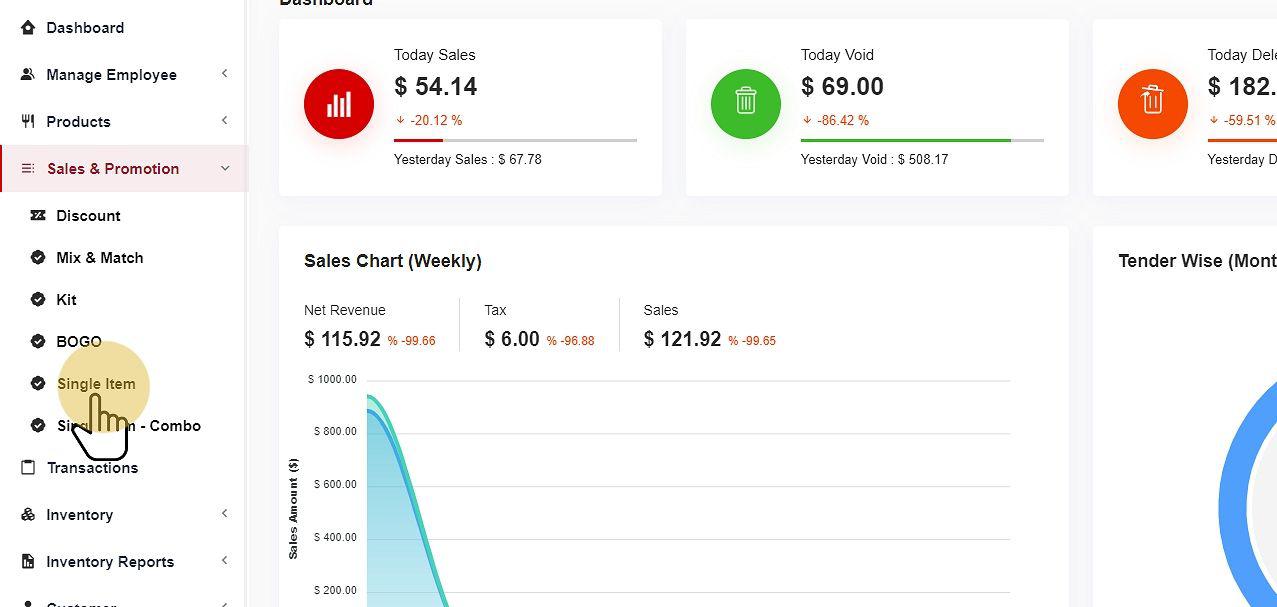The image size is (1277, 607).
Task: Click the green Today Void trash icon
Action: point(746,104)
